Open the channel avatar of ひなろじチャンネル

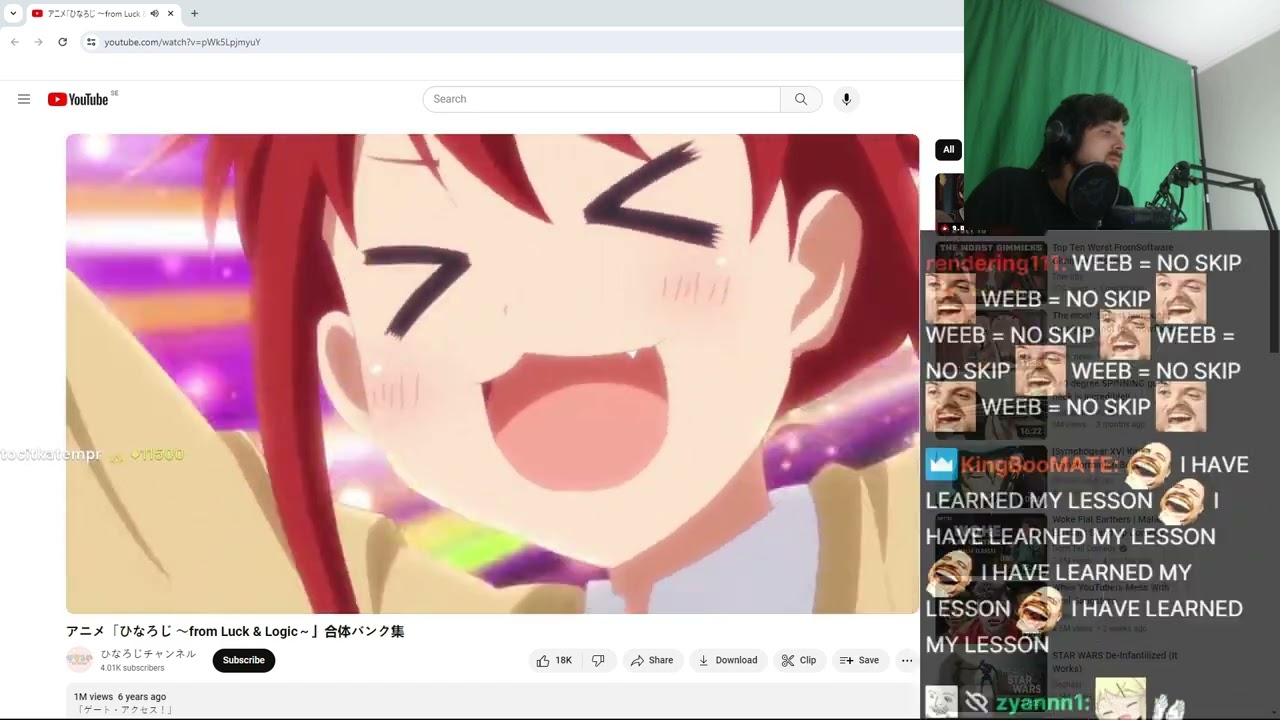pos(79,660)
